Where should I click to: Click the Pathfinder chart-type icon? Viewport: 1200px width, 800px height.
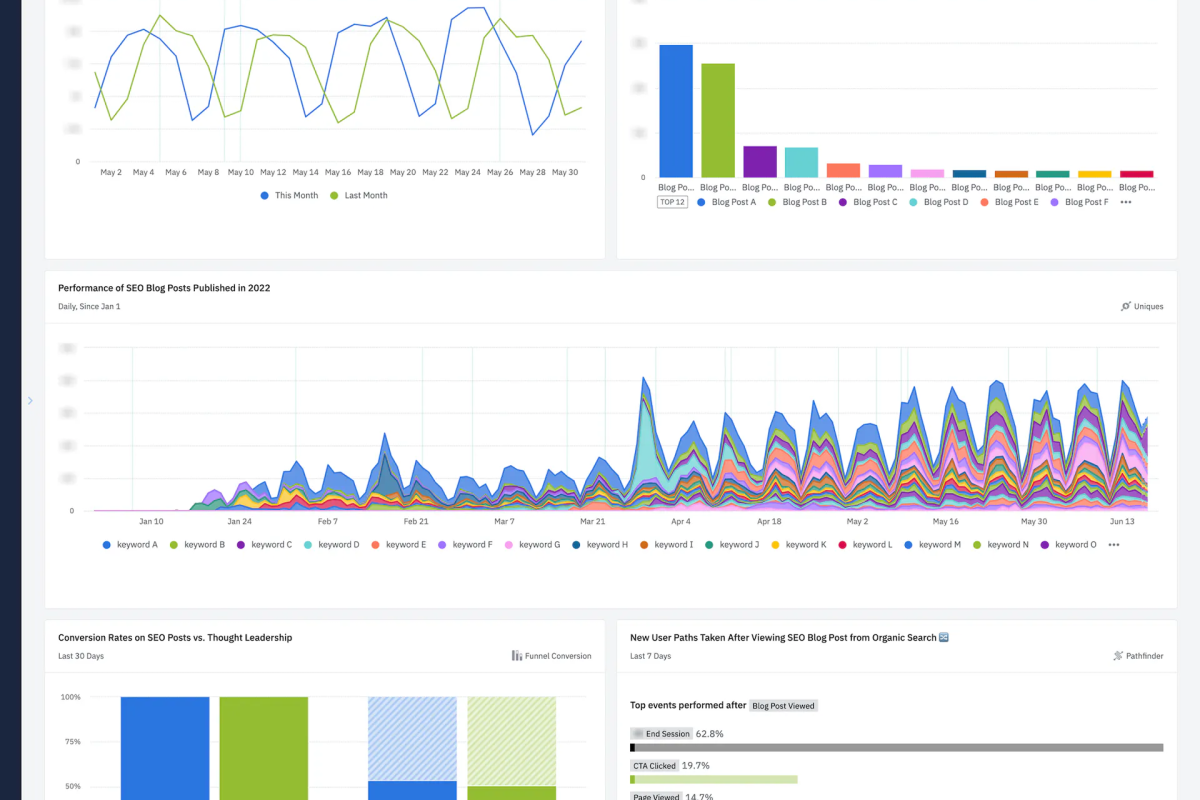tap(1118, 656)
